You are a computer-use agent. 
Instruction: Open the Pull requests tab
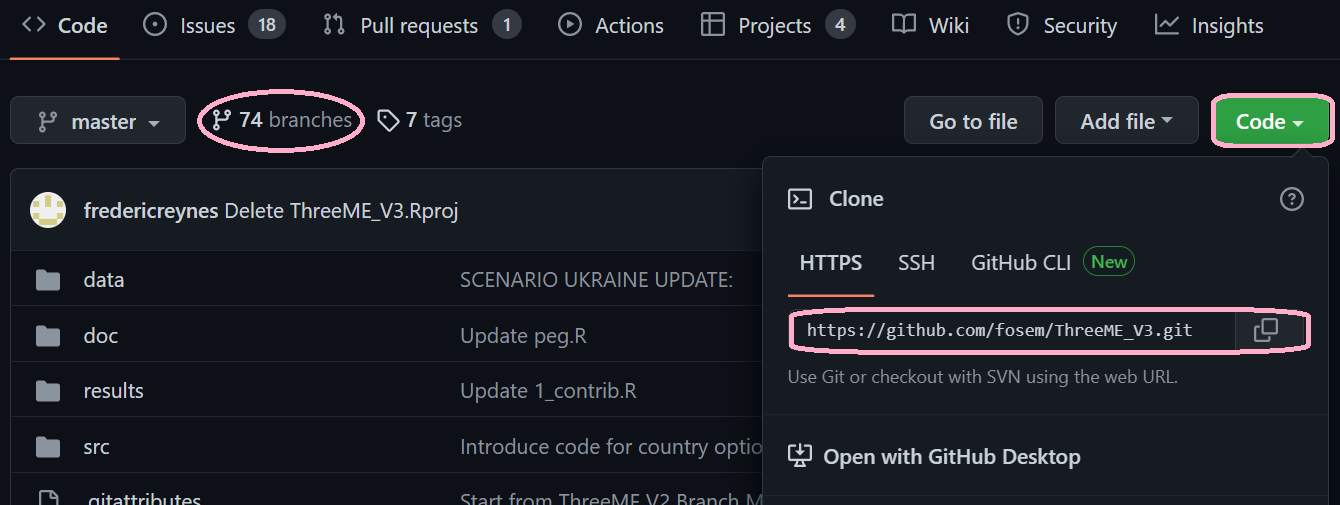click(x=421, y=26)
